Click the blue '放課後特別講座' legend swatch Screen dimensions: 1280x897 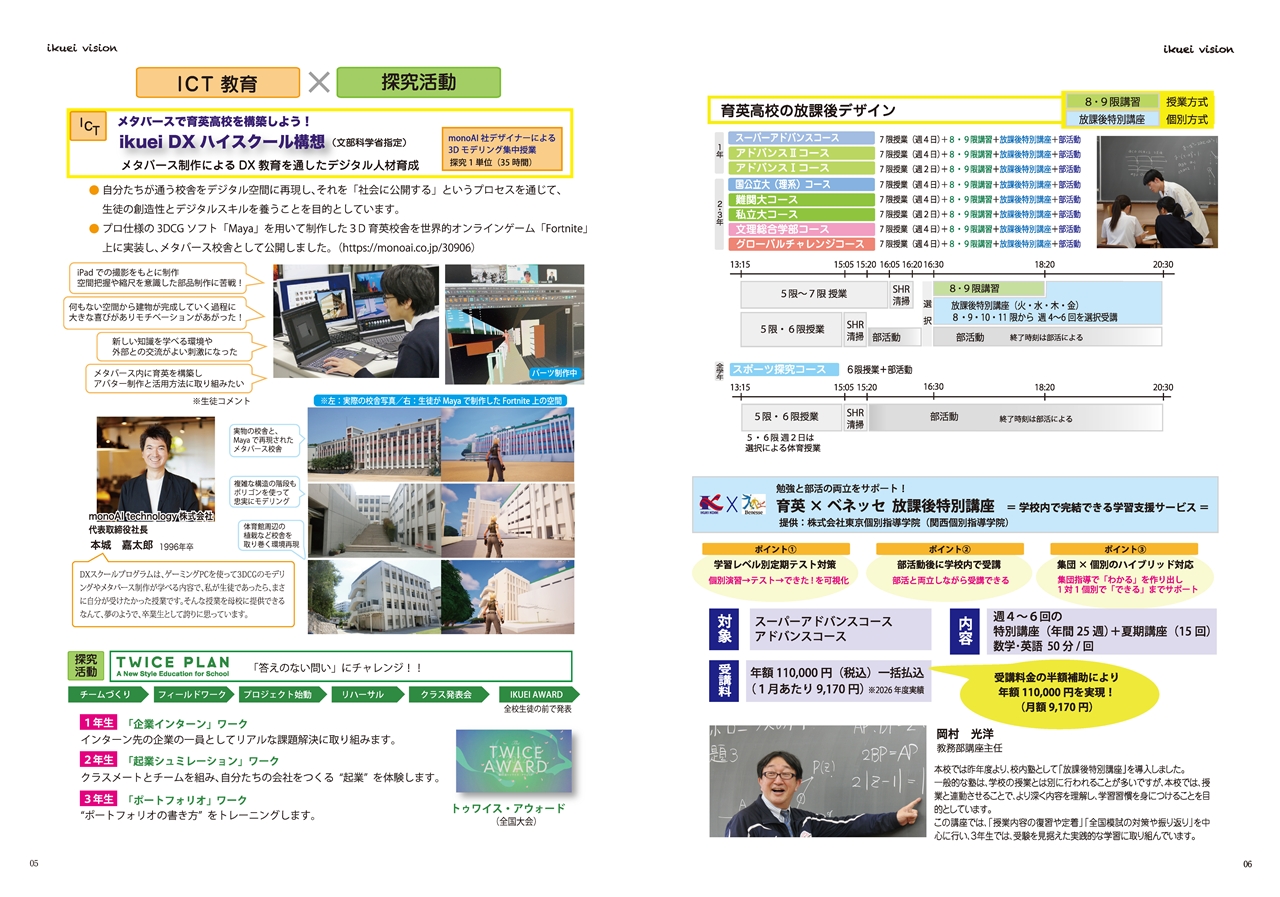tap(1110, 119)
